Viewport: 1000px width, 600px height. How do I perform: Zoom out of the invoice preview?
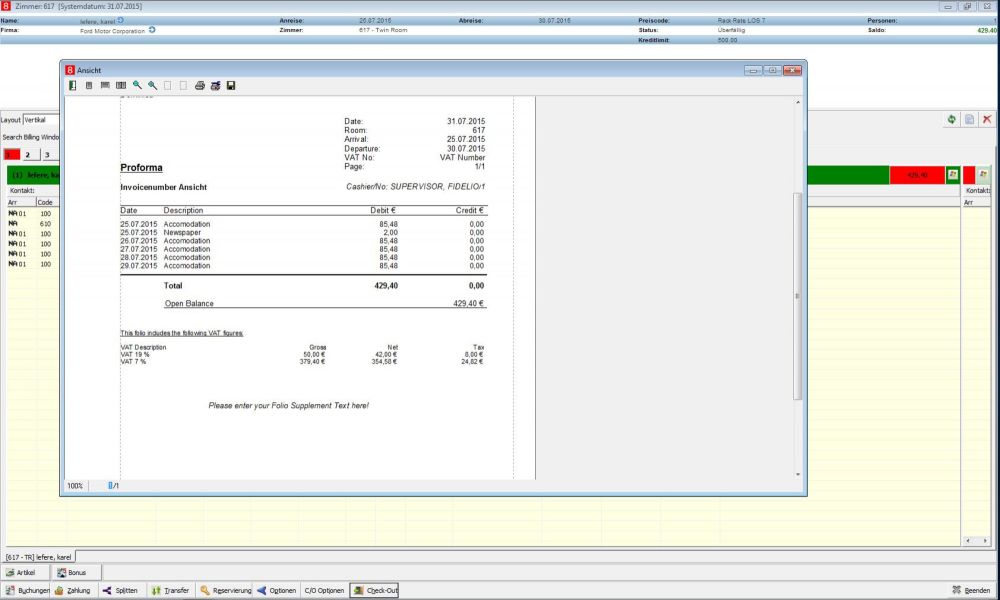click(152, 85)
